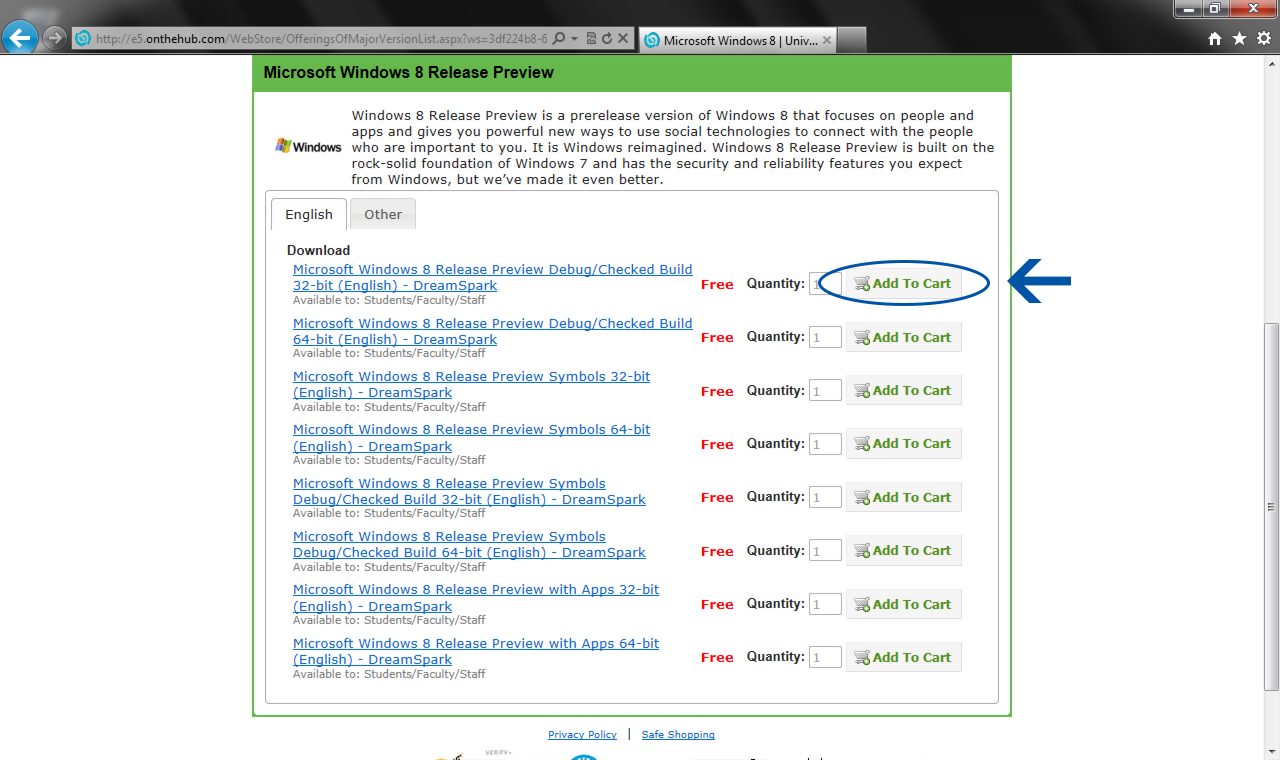Viewport: 1280px width, 760px height.
Task: Add Release Preview with Apps 64-bit to cart
Action: 904,657
